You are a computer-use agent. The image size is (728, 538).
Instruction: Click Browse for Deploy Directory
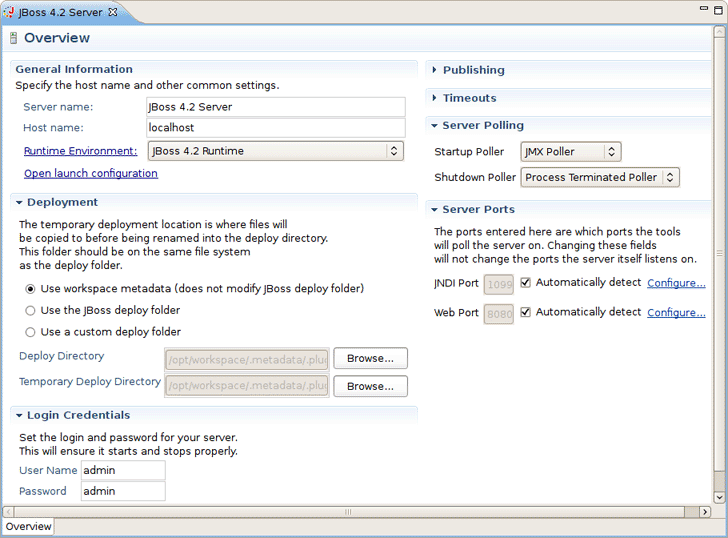coord(370,358)
